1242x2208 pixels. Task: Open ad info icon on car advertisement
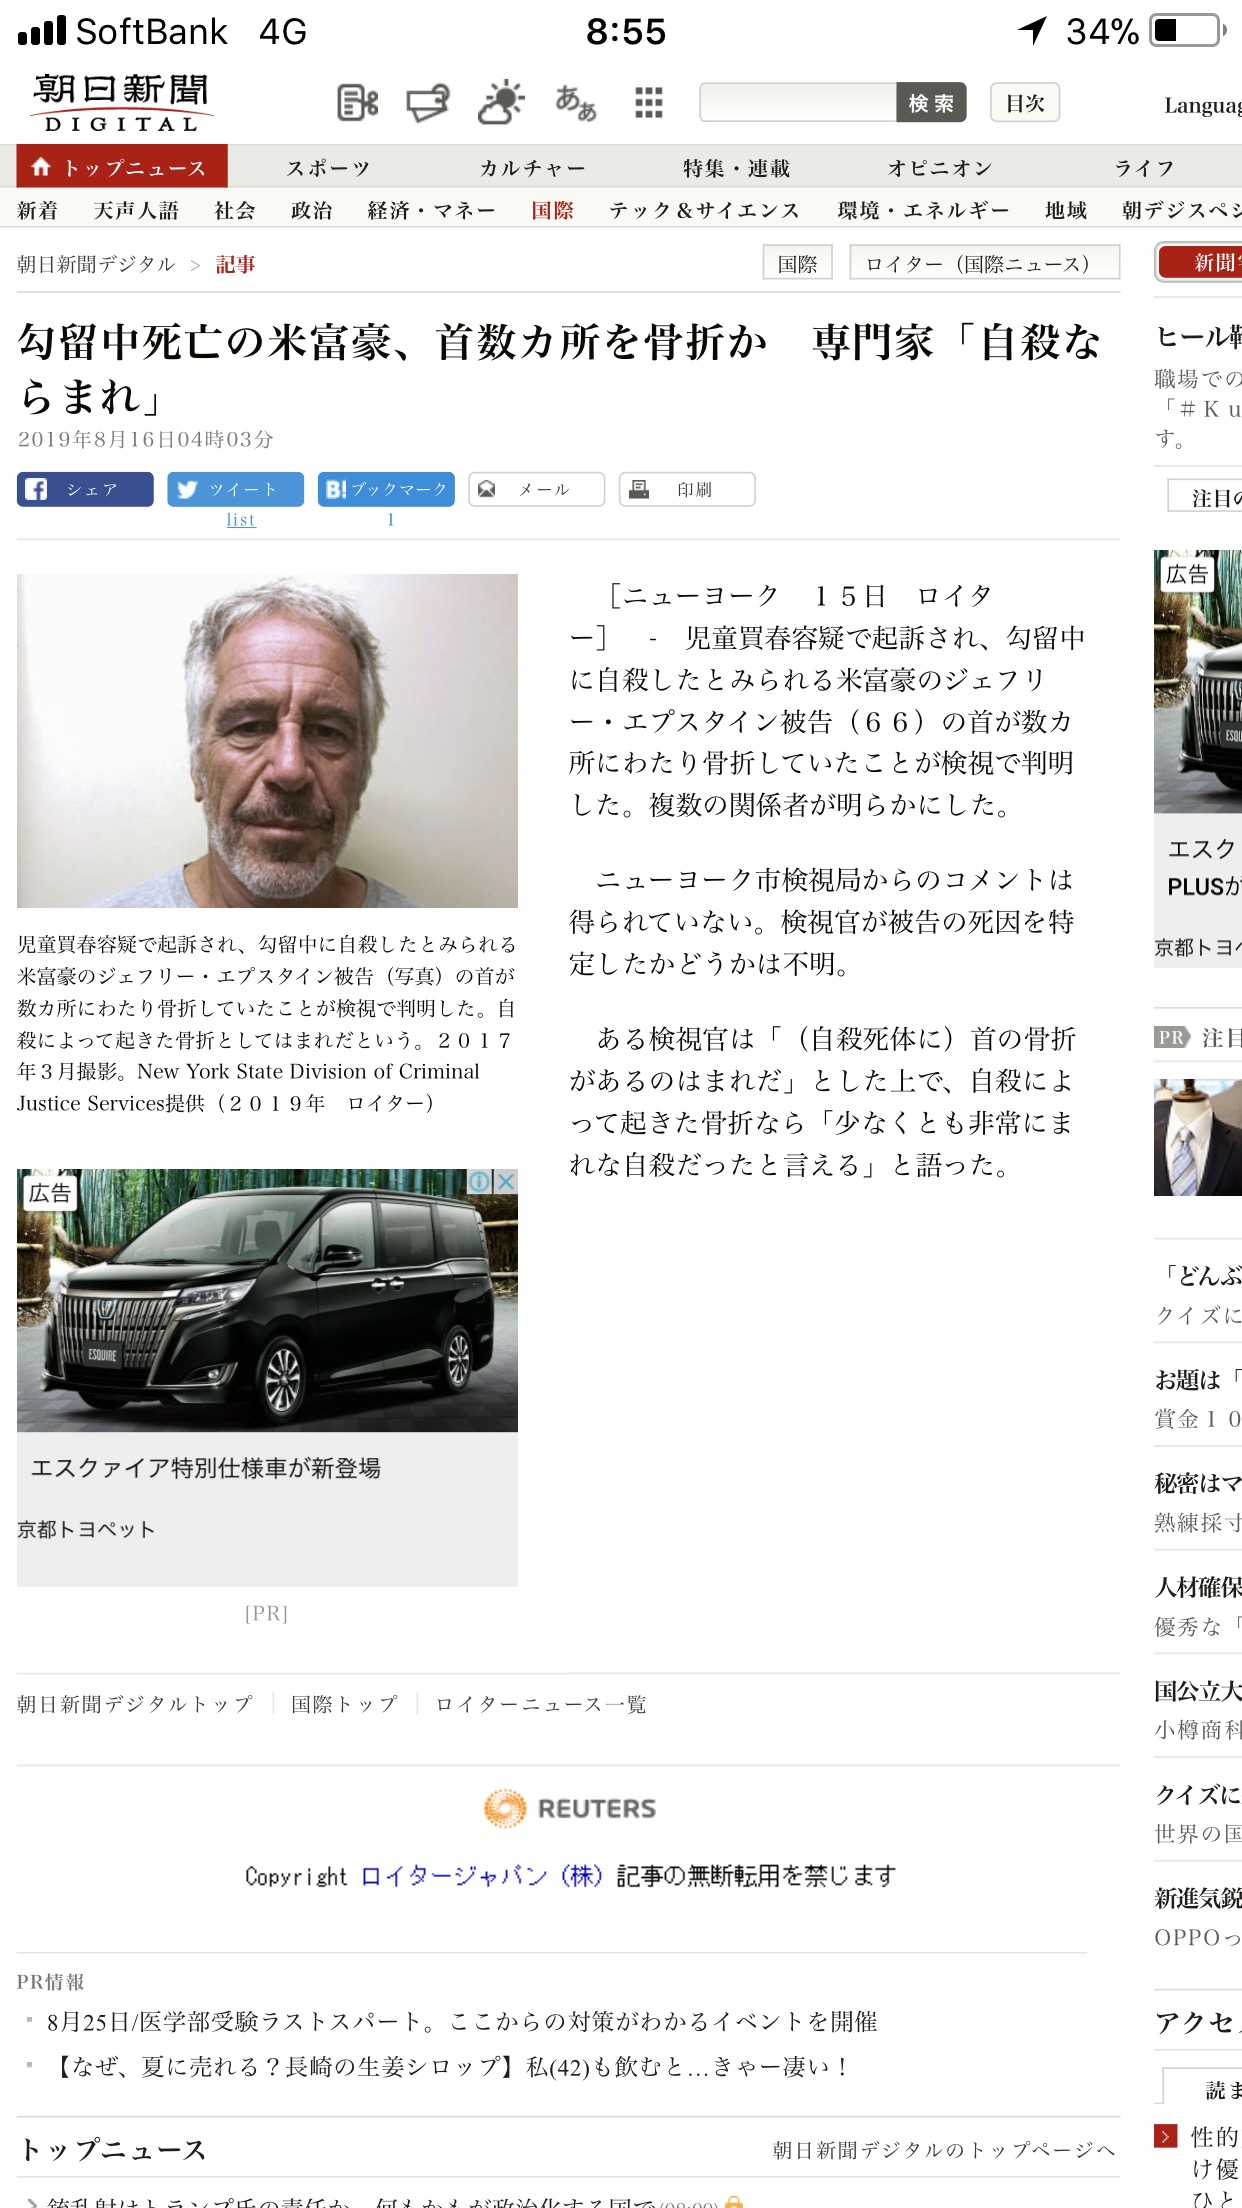pyautogui.click(x=481, y=1181)
